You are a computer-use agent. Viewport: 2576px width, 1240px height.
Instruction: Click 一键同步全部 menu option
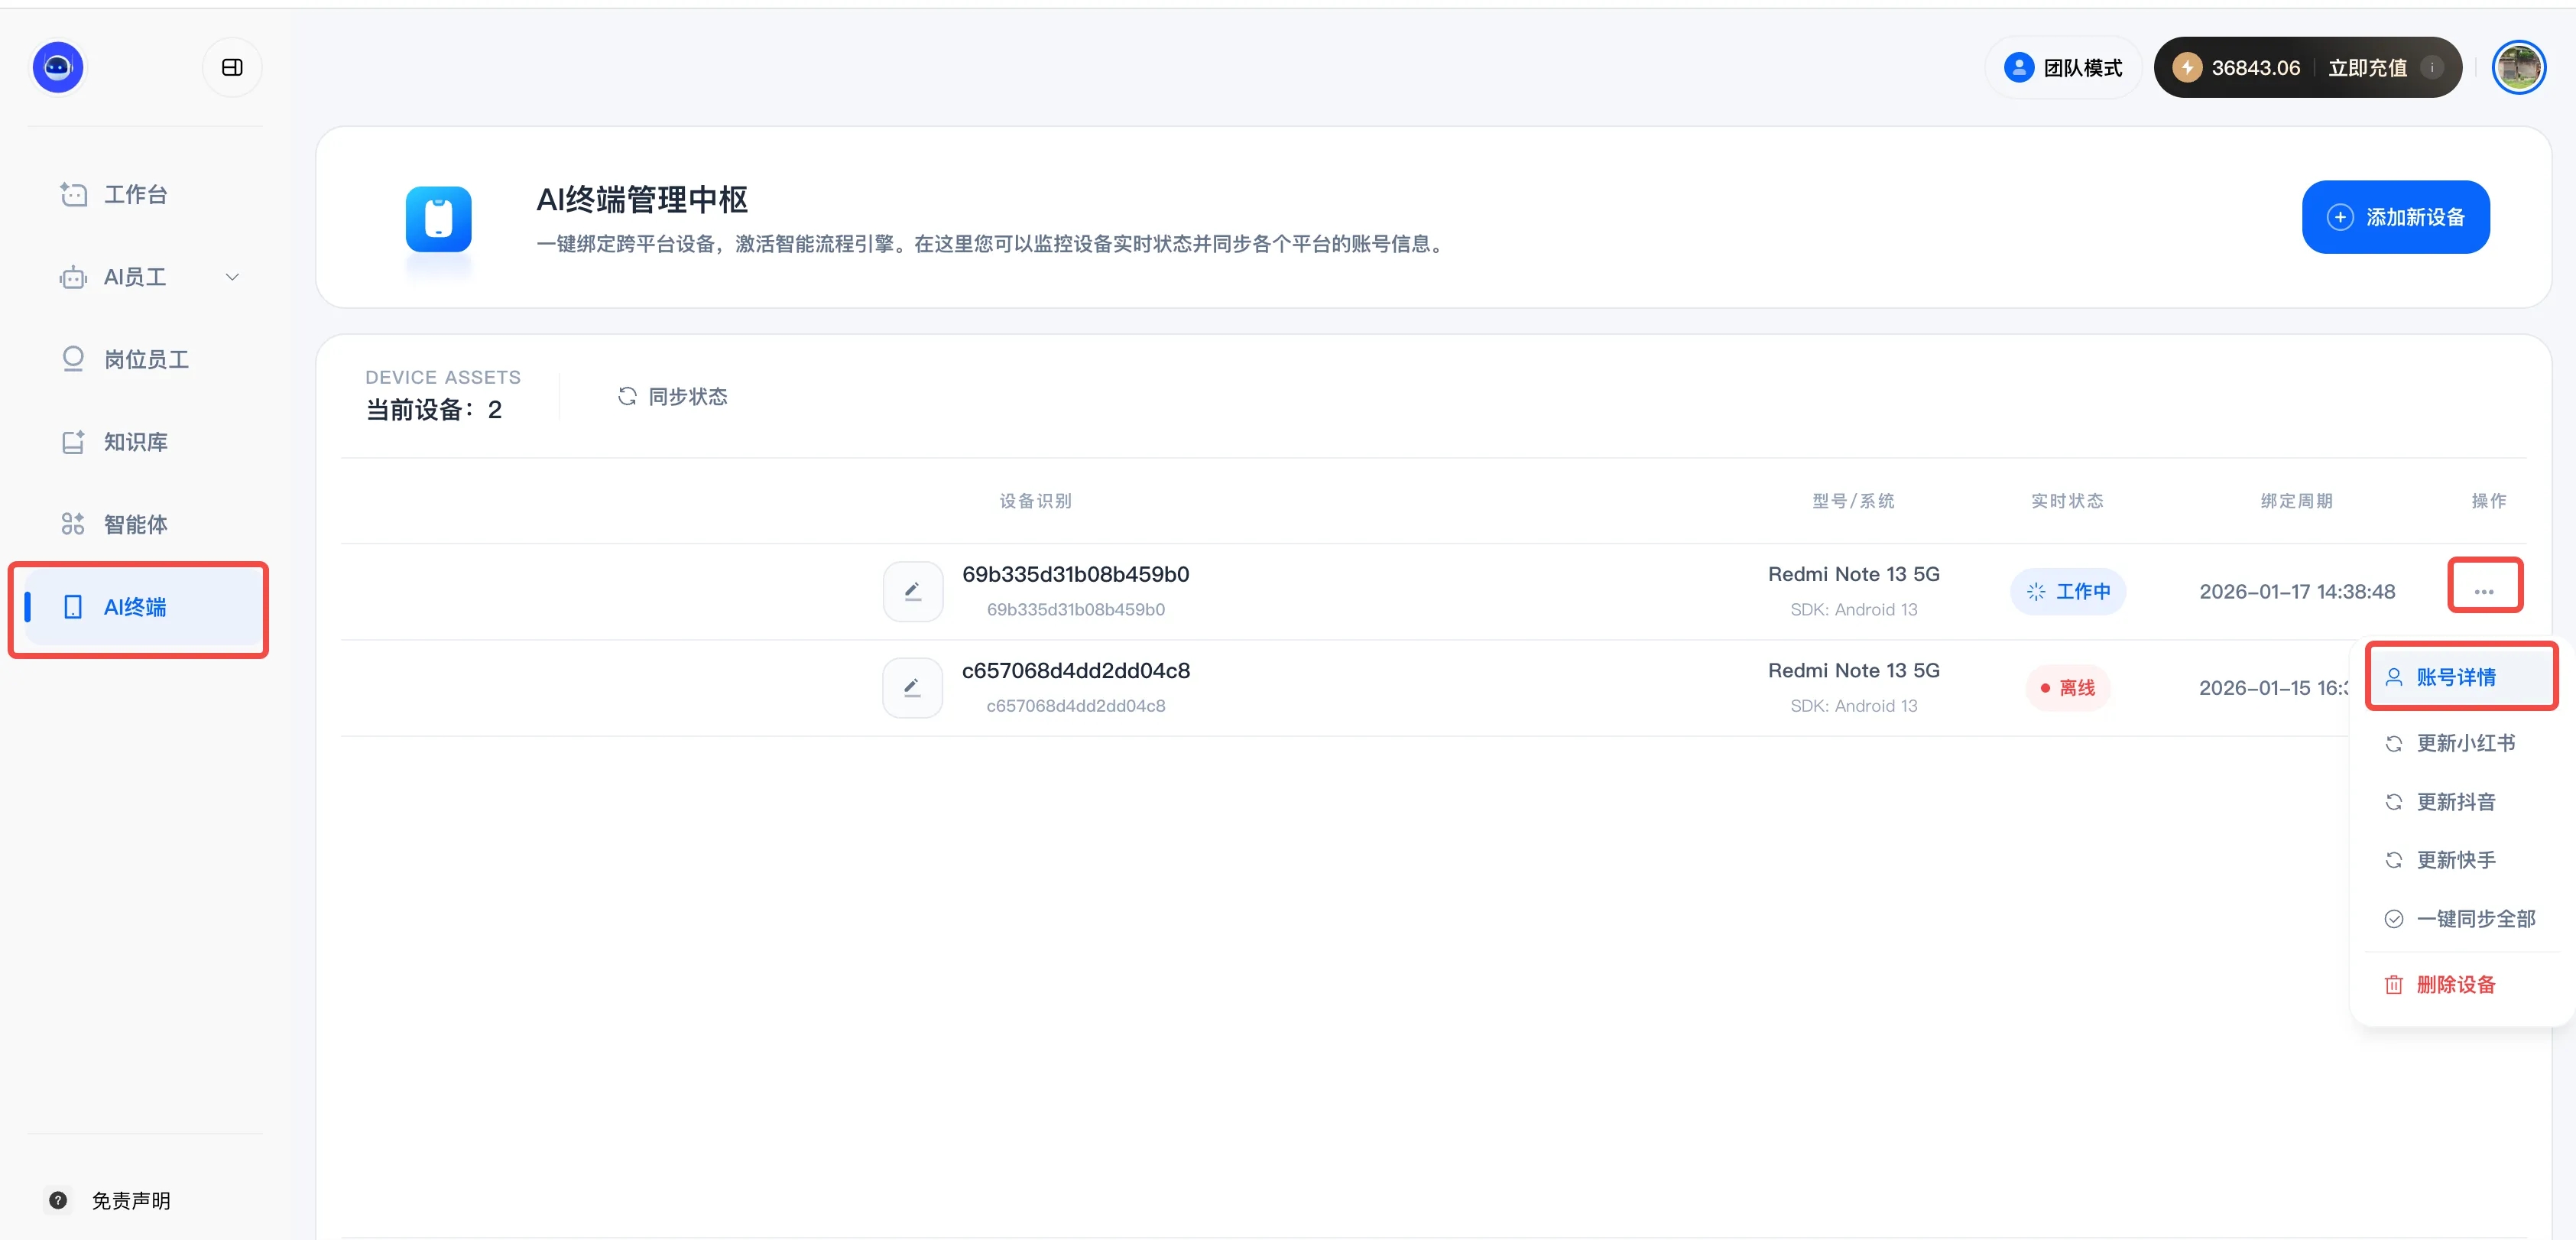pos(2474,919)
